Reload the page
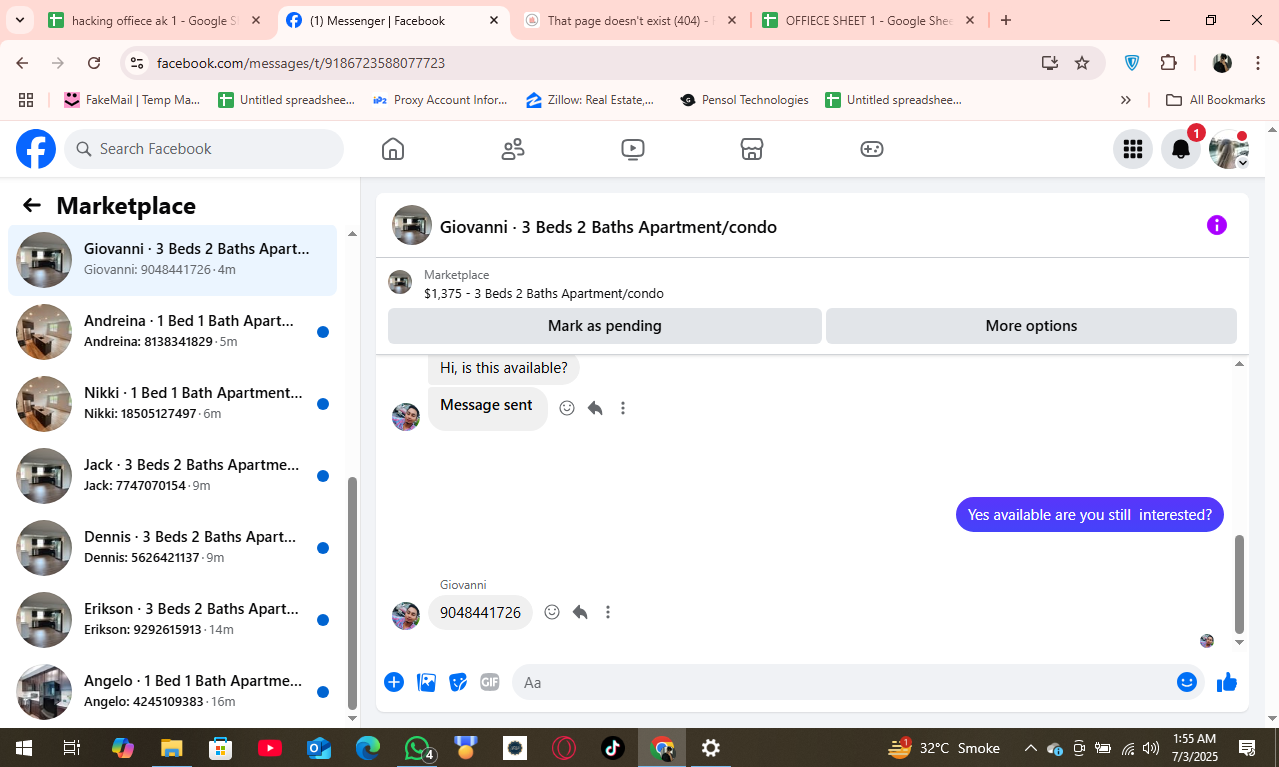The image size is (1279, 767). (94, 63)
